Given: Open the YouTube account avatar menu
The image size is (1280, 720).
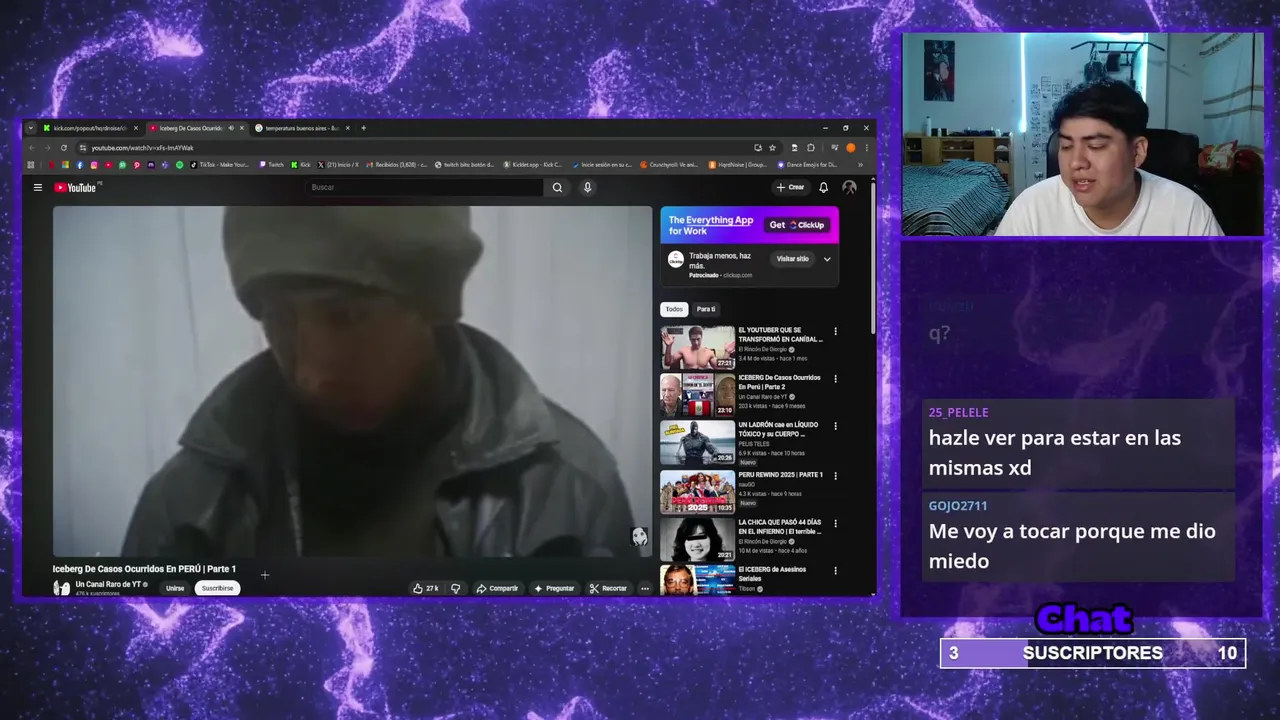Looking at the screenshot, I should 849,187.
